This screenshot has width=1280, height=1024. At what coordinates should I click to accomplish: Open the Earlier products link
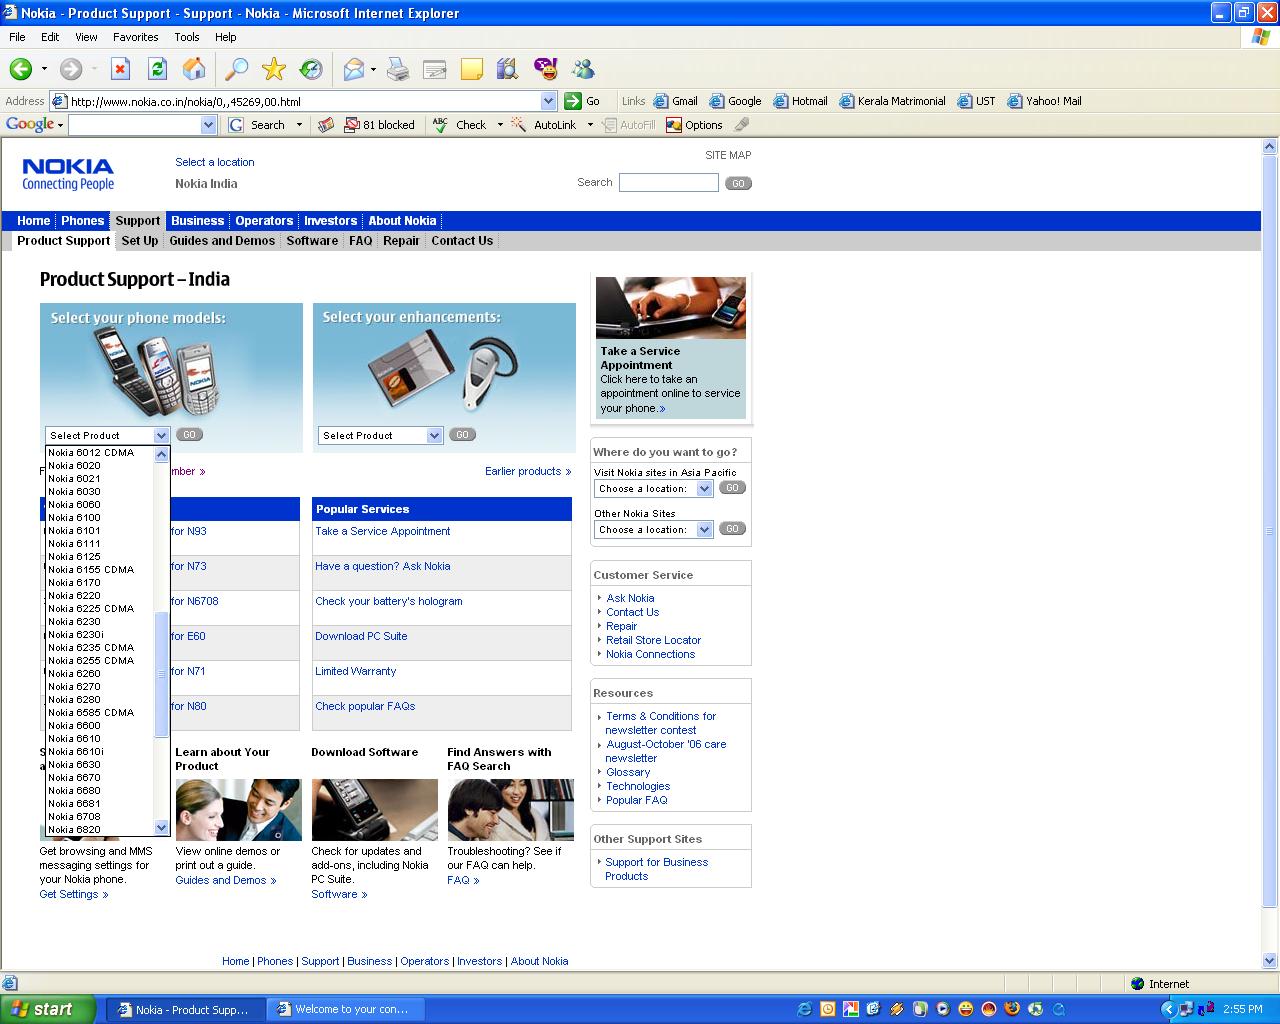click(x=528, y=472)
